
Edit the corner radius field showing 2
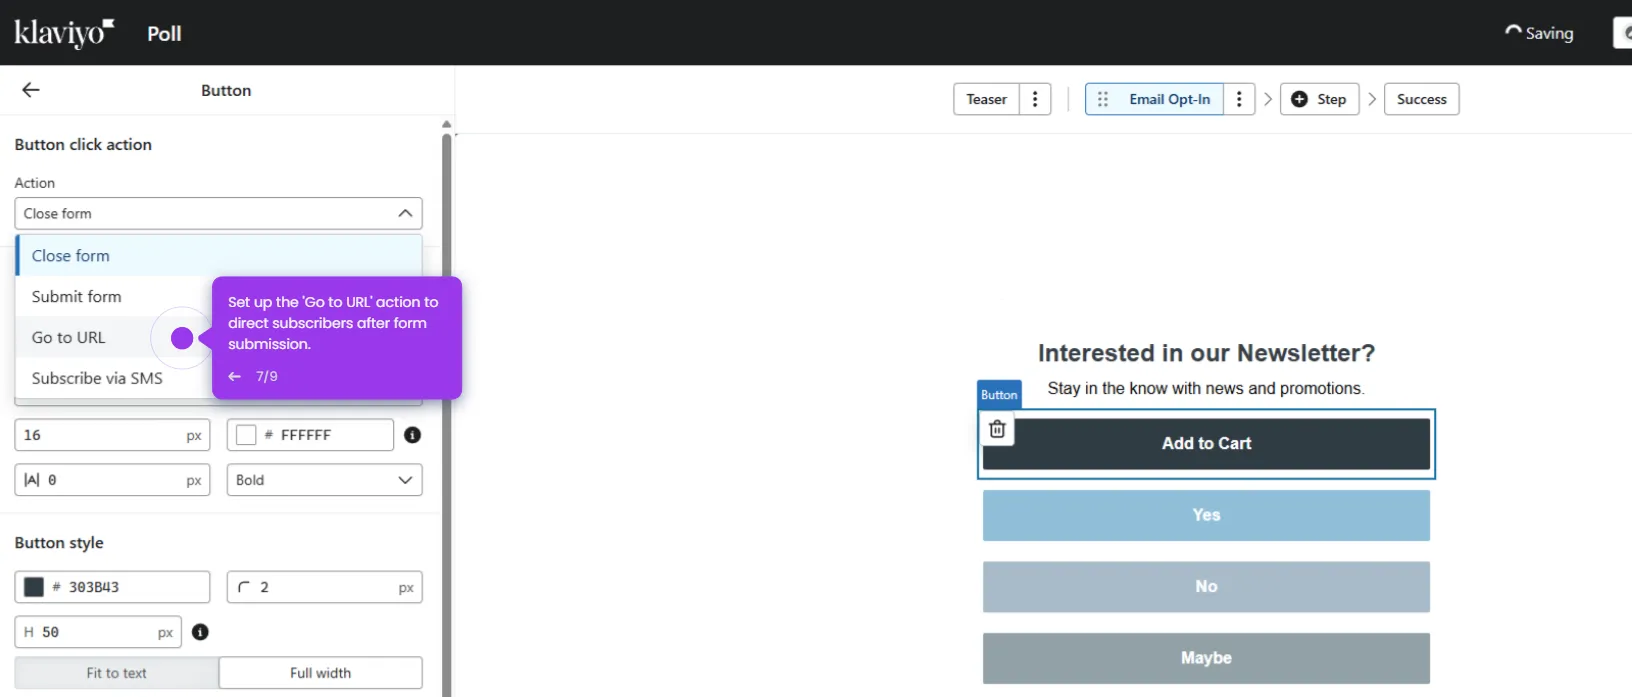point(324,587)
